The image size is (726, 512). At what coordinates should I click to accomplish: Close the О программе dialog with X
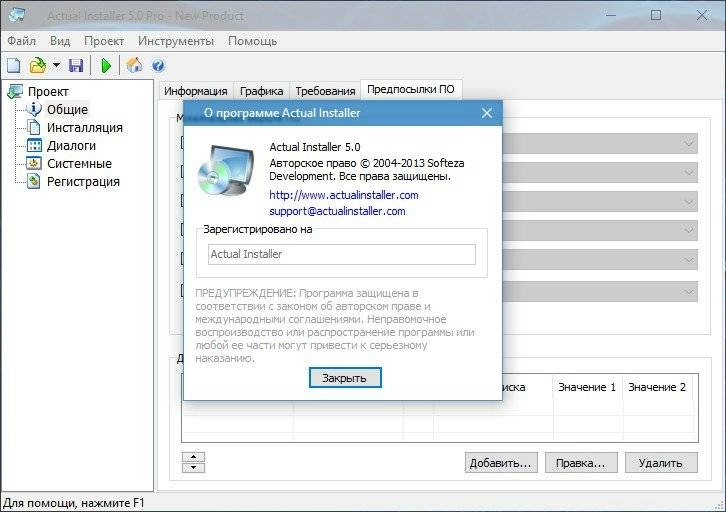point(487,113)
